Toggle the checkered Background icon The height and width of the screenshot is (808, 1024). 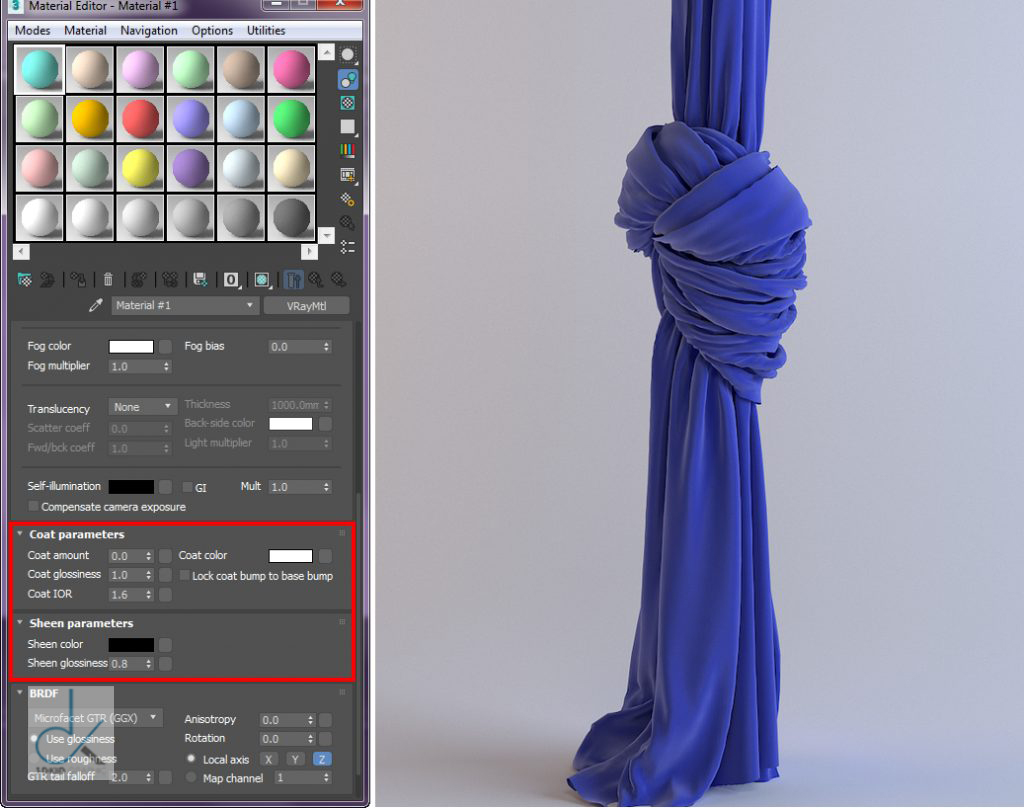click(x=348, y=103)
